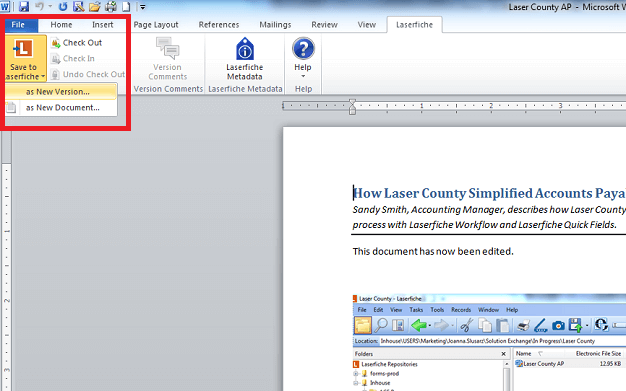Click the Version Comments speech bubble icon
The image size is (626, 391).
pos(167,49)
